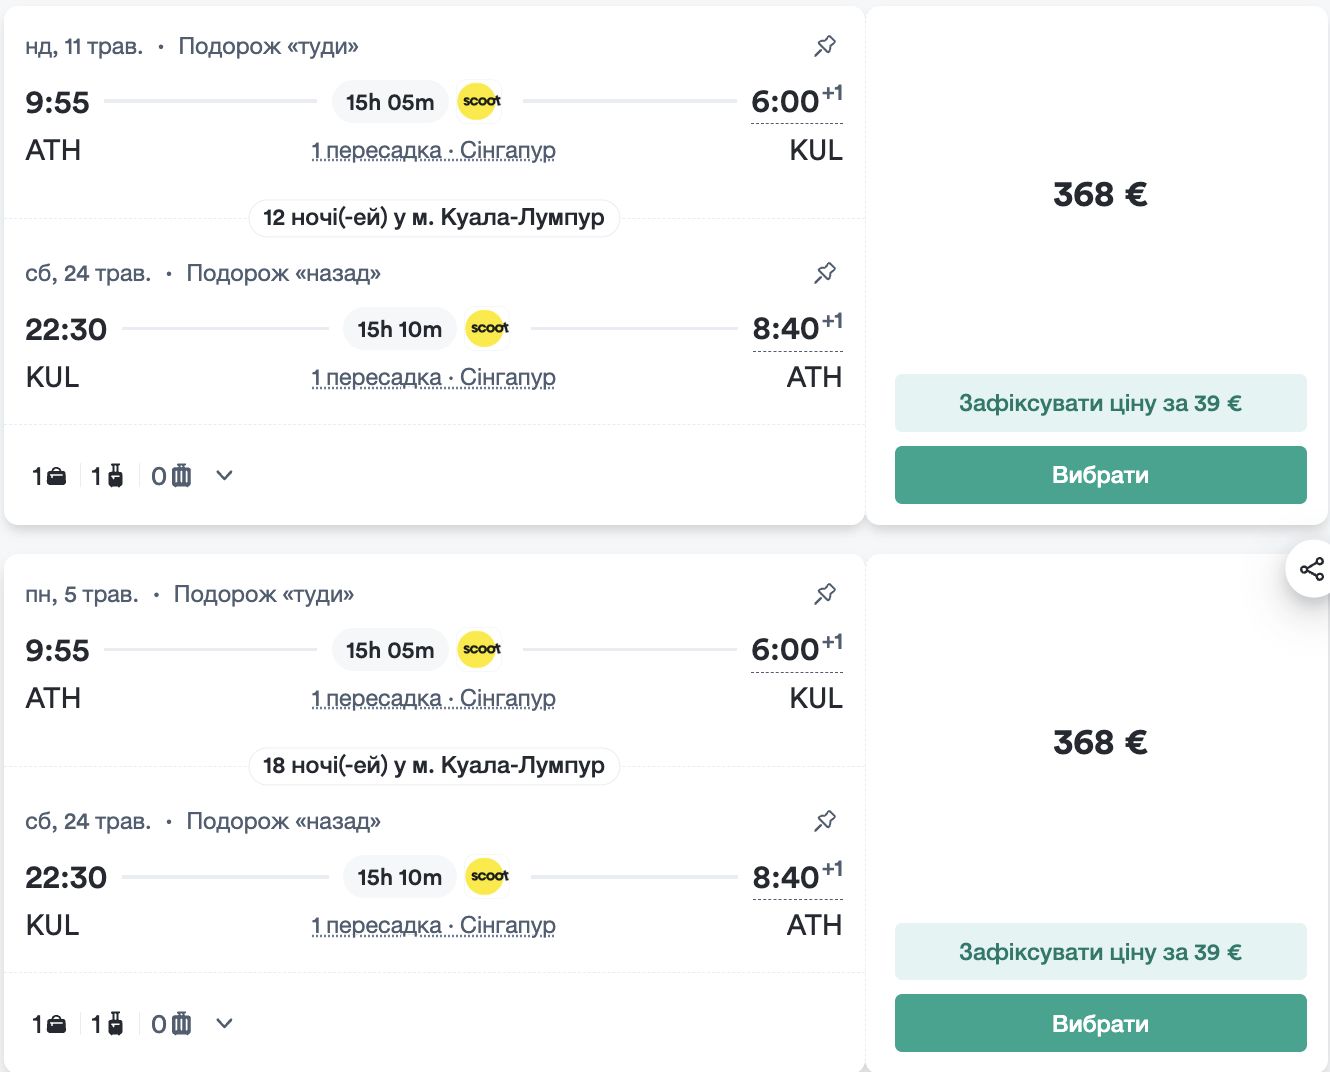
Task: Click the share icon on right edge
Action: pos(1311,569)
